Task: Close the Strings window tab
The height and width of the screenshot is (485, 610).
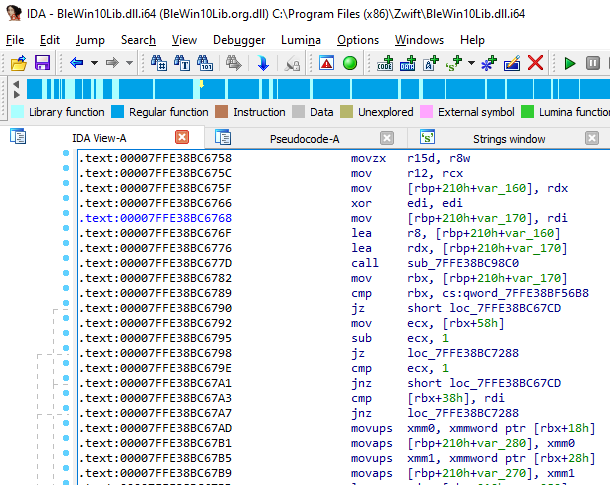Action: (x=592, y=138)
